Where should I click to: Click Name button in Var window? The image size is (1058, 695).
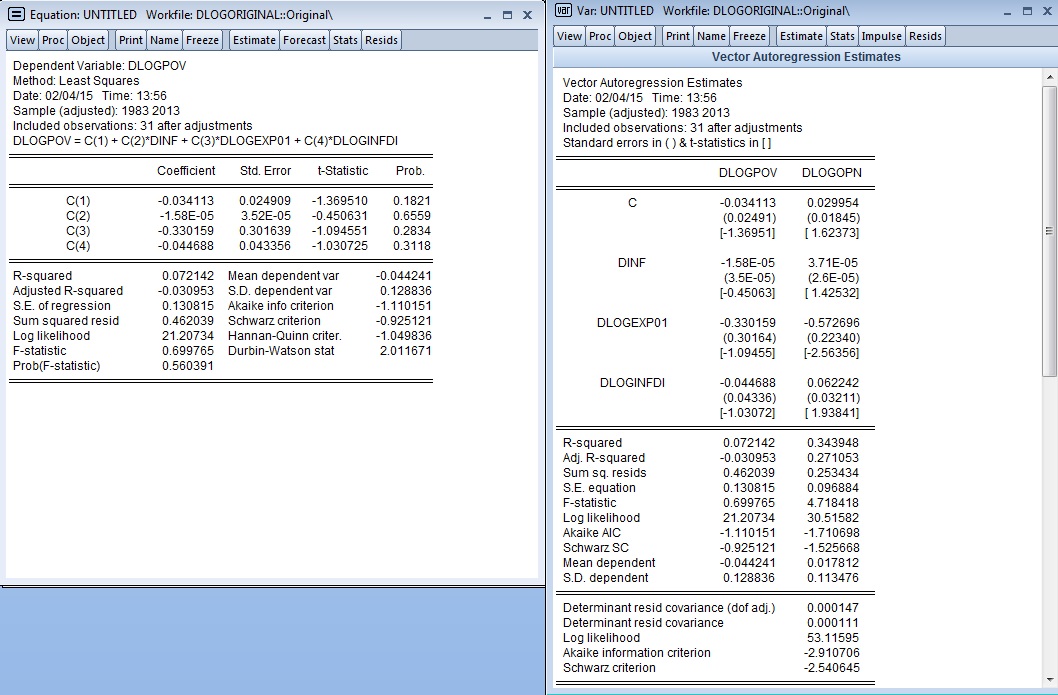[x=712, y=36]
